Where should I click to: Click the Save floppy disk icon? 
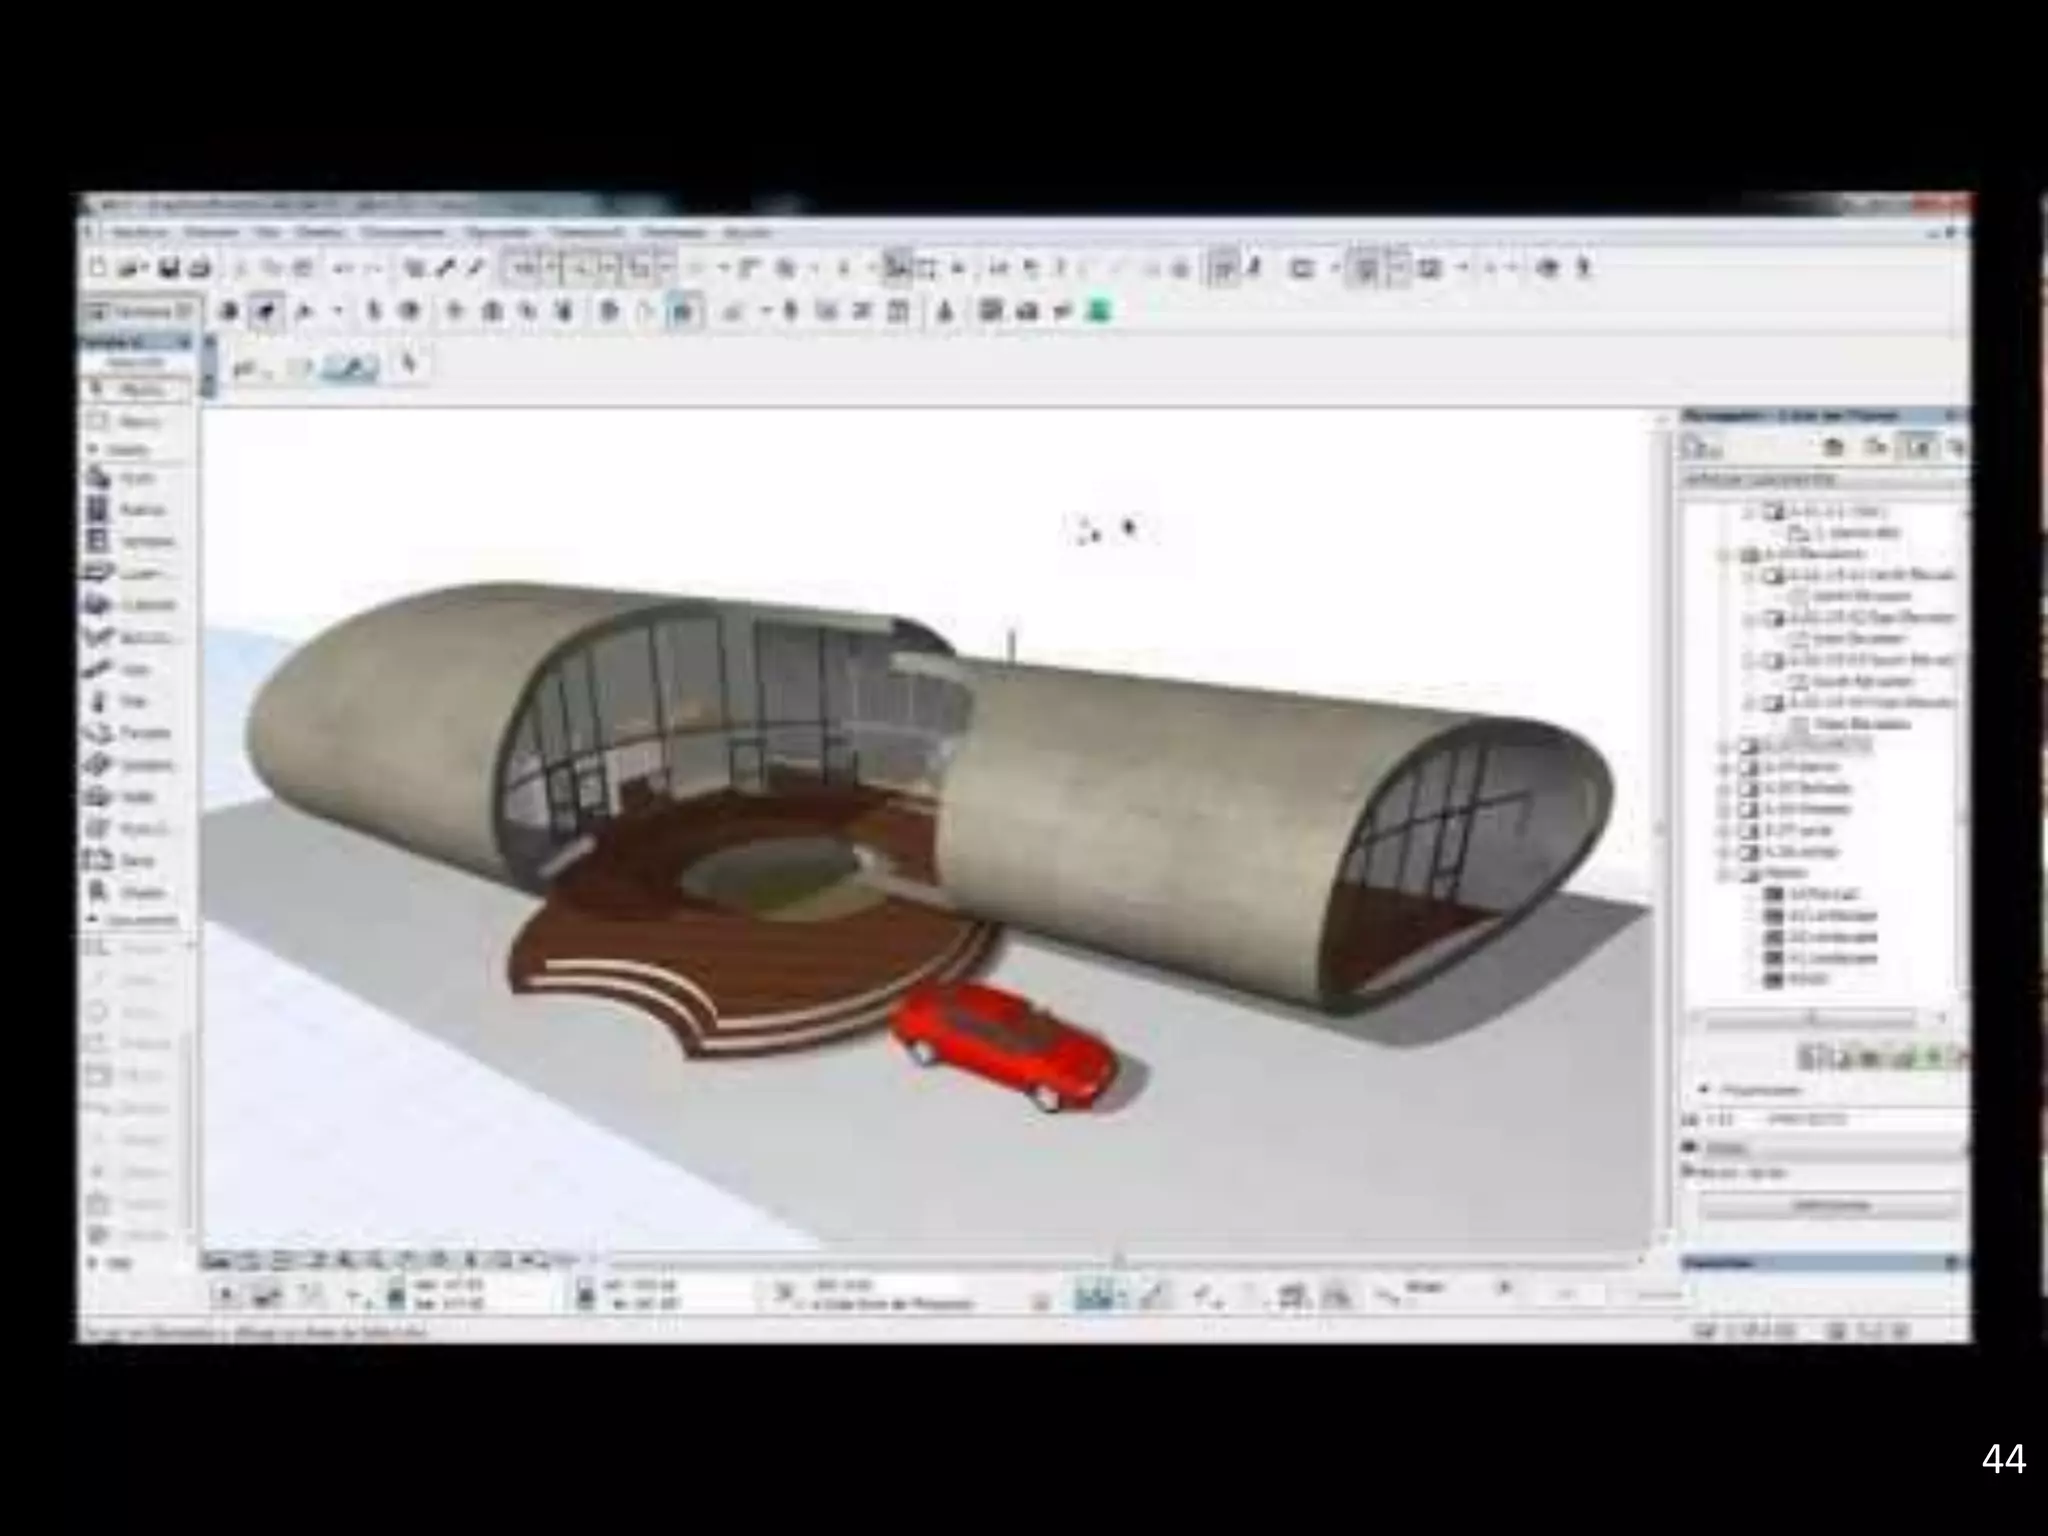coord(170,267)
